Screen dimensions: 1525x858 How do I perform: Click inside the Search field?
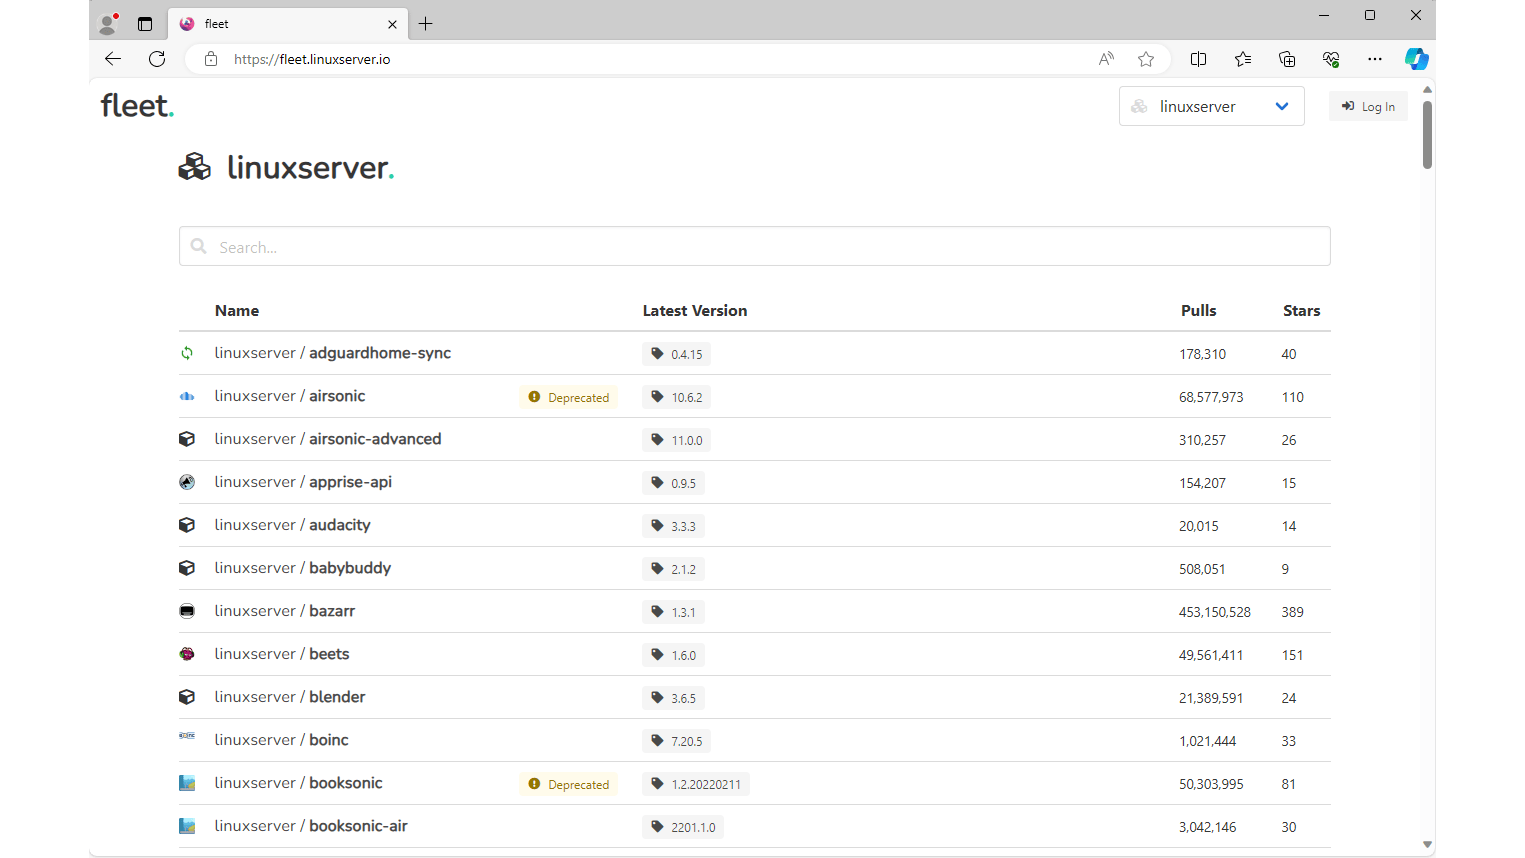click(x=754, y=246)
